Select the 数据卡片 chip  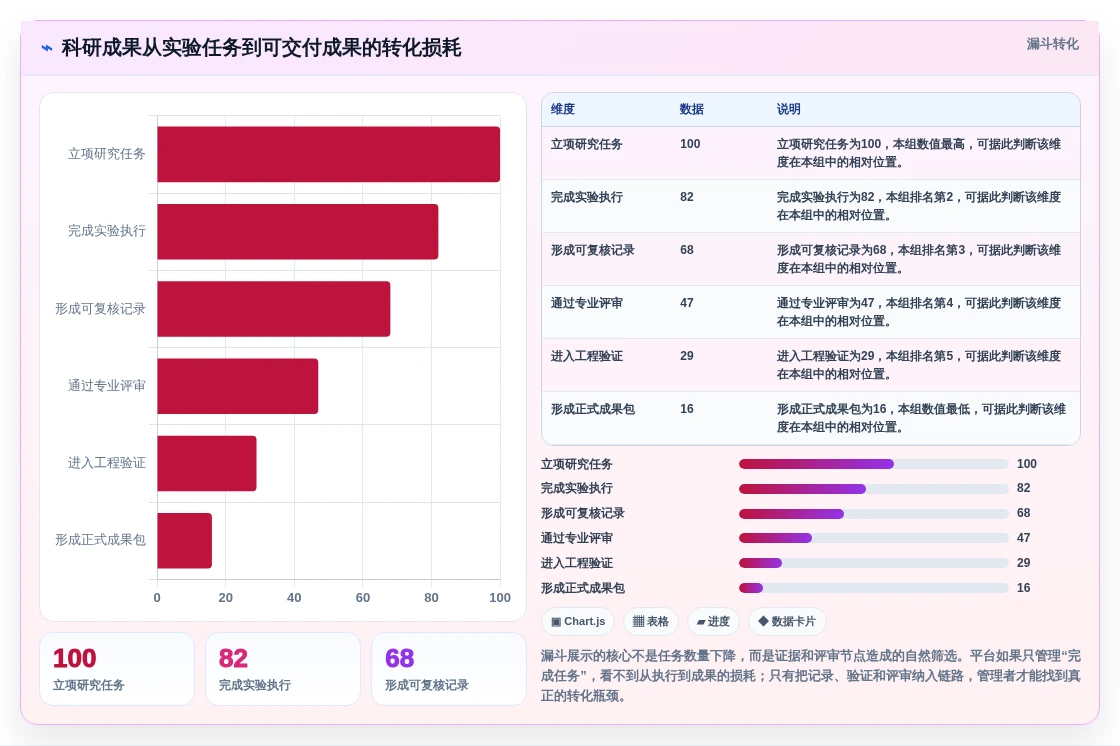click(787, 622)
